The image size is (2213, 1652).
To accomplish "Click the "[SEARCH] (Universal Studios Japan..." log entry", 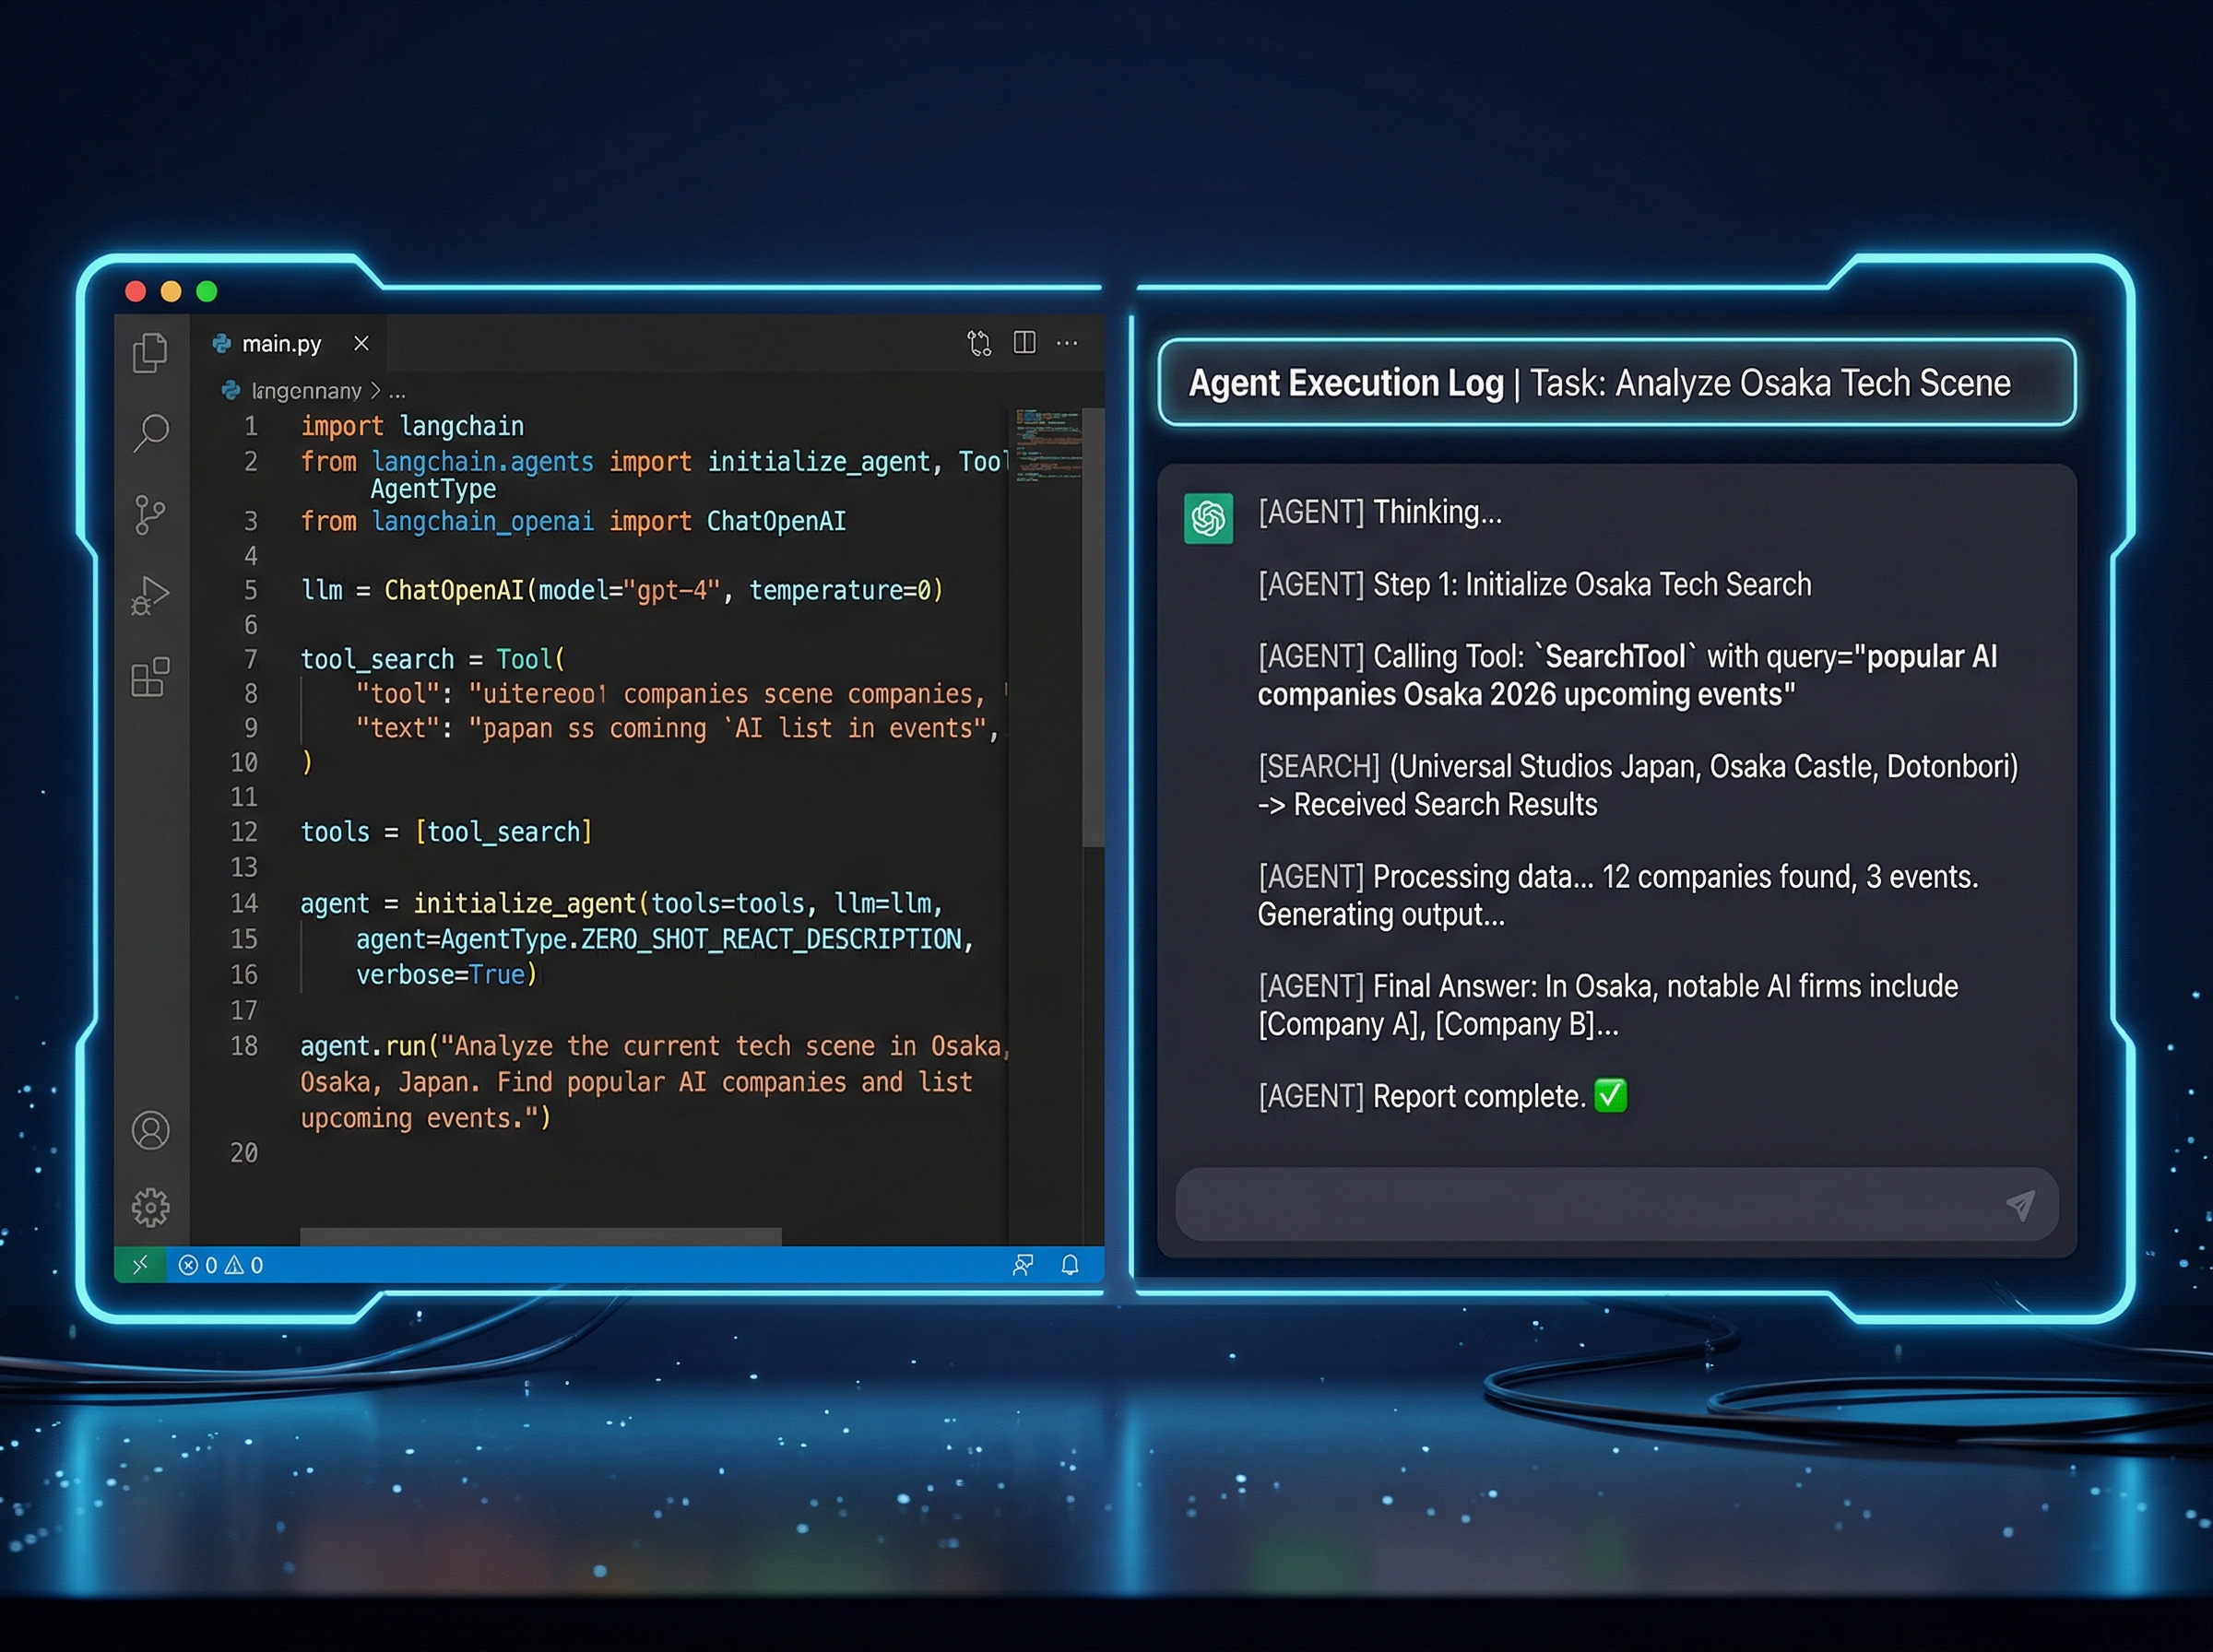I will pos(1638,785).
